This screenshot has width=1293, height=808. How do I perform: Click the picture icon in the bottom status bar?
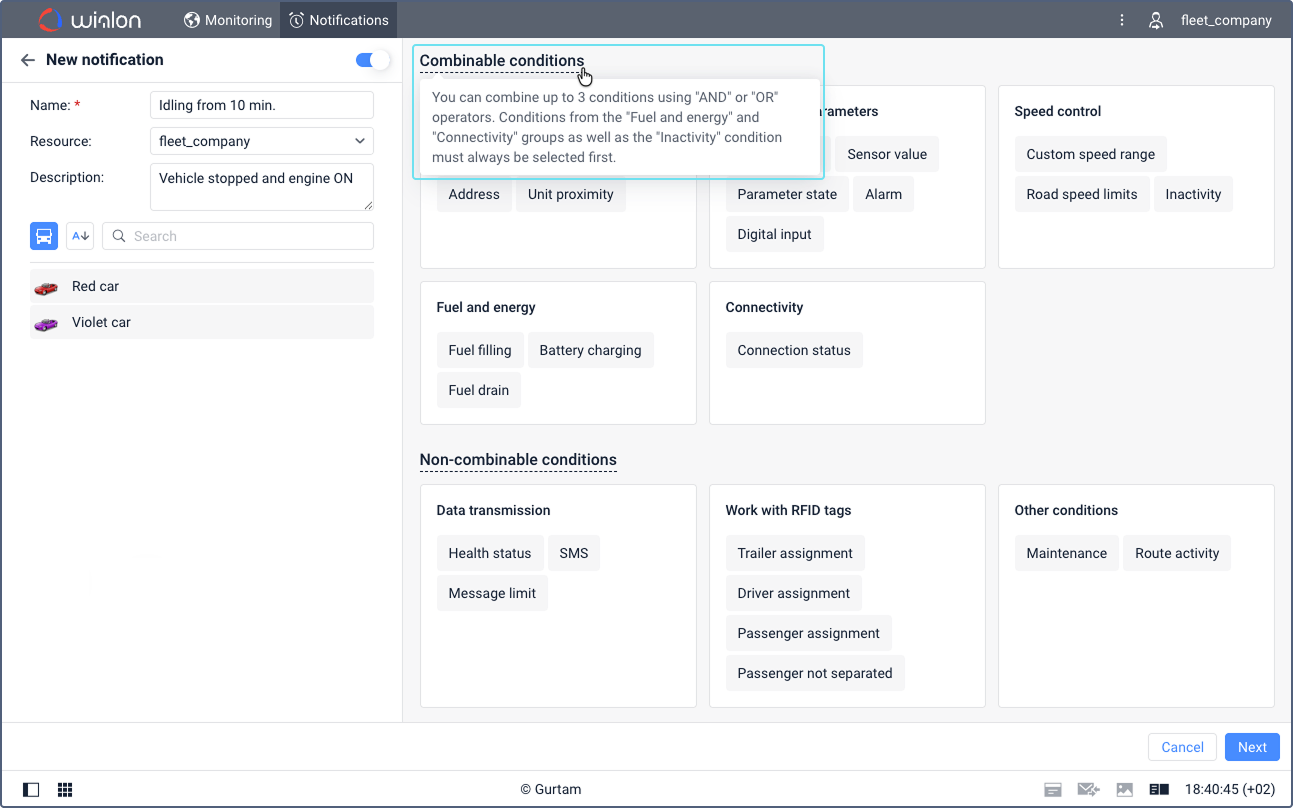(x=1125, y=789)
